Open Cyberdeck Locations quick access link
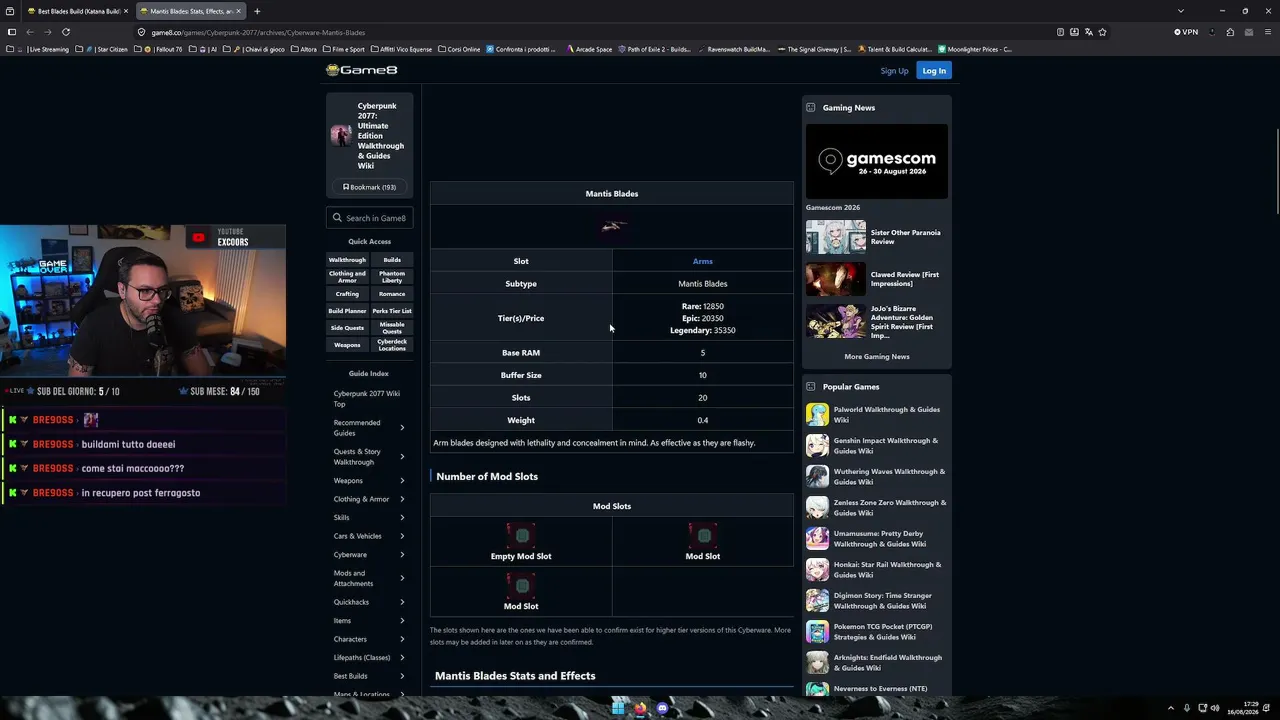The image size is (1280, 720). 392,345
